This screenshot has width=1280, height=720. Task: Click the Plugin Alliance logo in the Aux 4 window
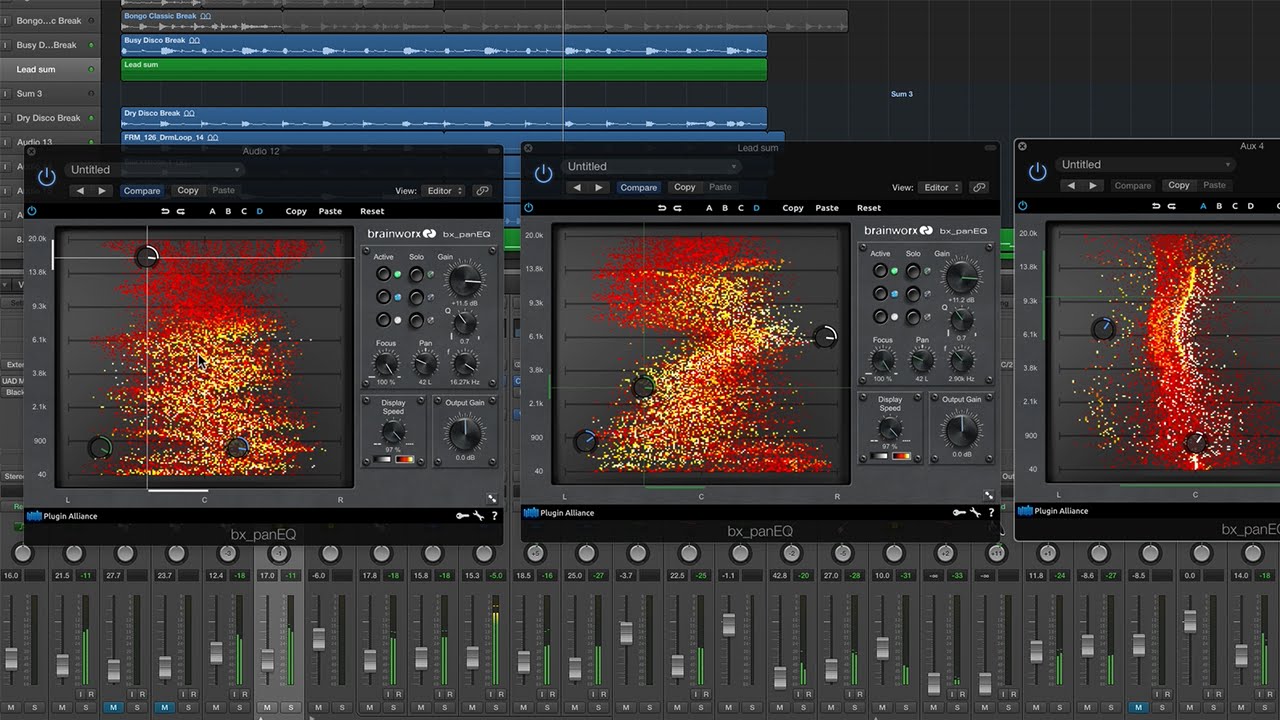tap(1053, 511)
